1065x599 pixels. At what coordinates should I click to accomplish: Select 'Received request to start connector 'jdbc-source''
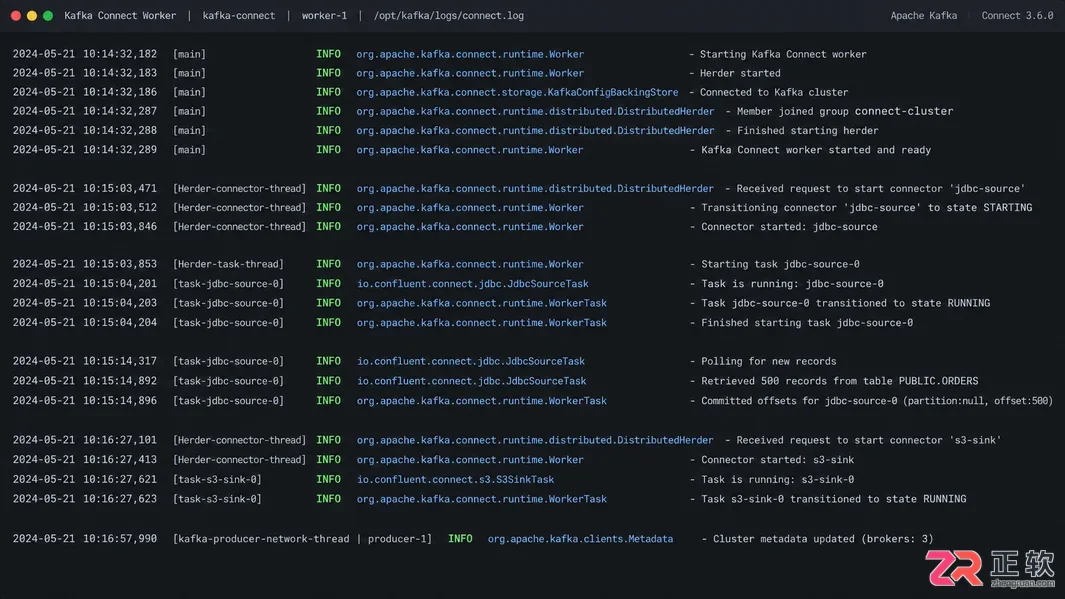click(x=881, y=189)
